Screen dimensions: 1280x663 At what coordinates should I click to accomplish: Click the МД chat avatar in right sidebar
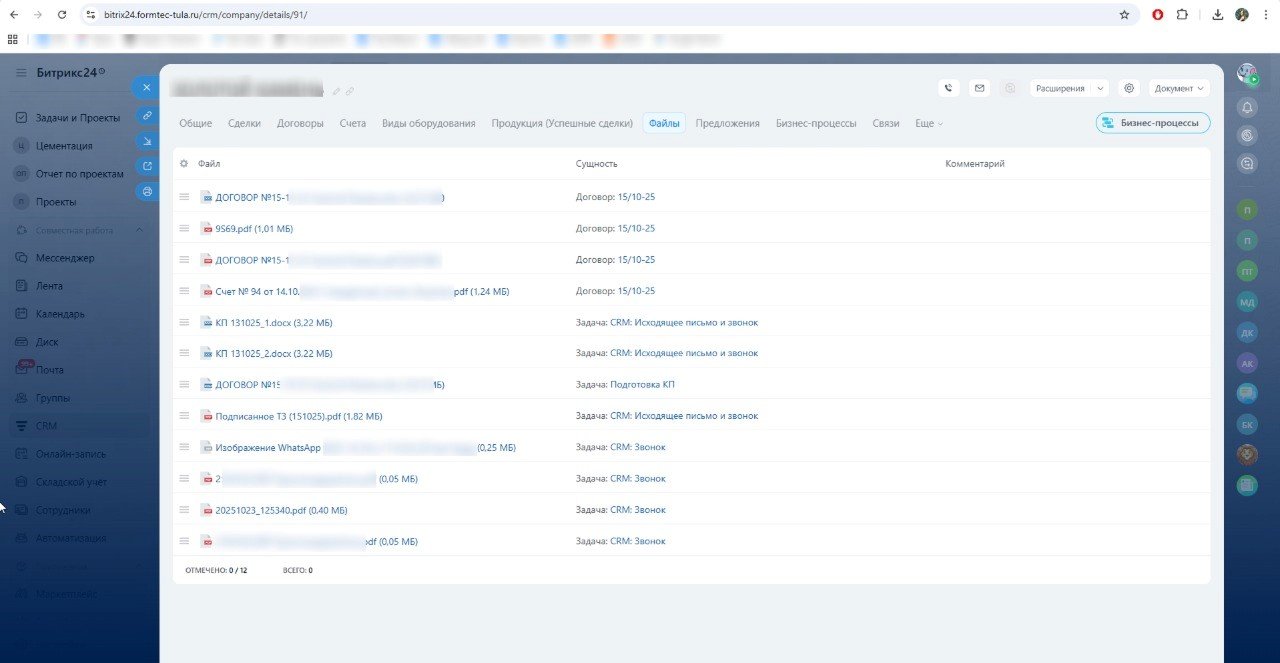1247,302
